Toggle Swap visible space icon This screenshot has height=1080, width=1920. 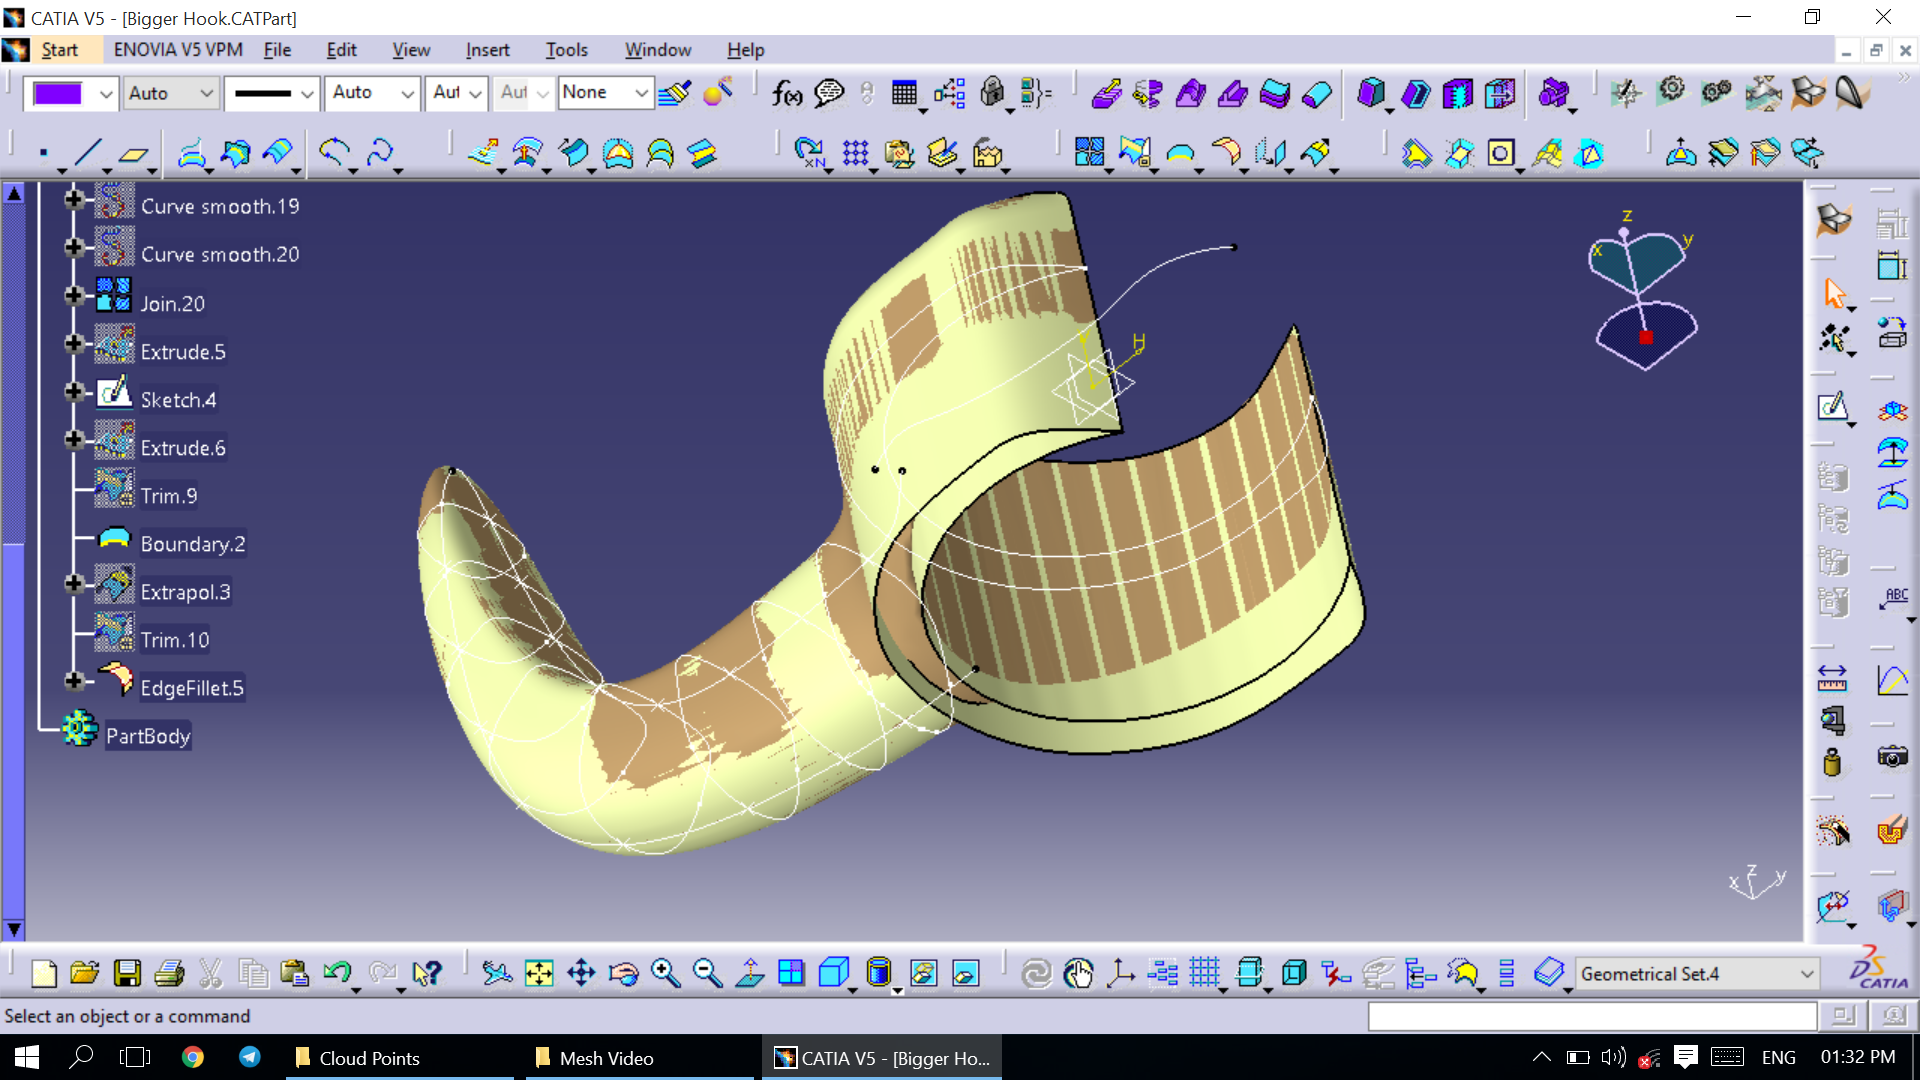tap(965, 973)
